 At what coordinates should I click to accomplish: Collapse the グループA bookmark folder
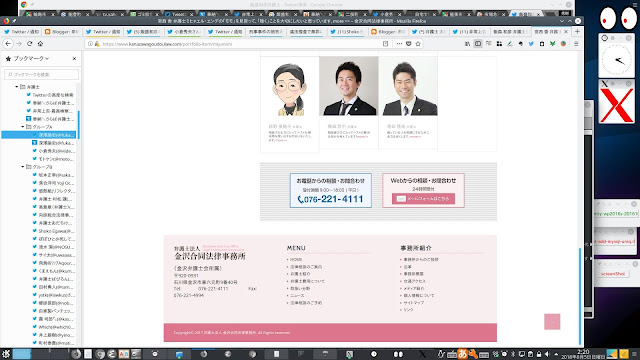[x=23, y=127]
